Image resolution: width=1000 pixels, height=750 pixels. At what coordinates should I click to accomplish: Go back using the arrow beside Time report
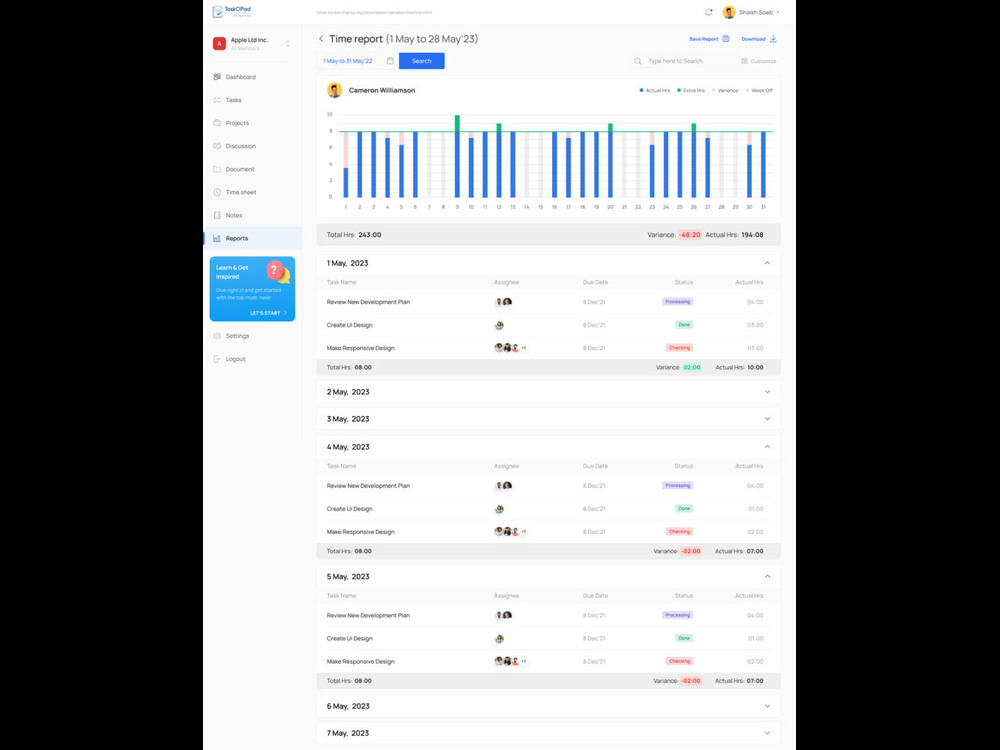pos(321,39)
